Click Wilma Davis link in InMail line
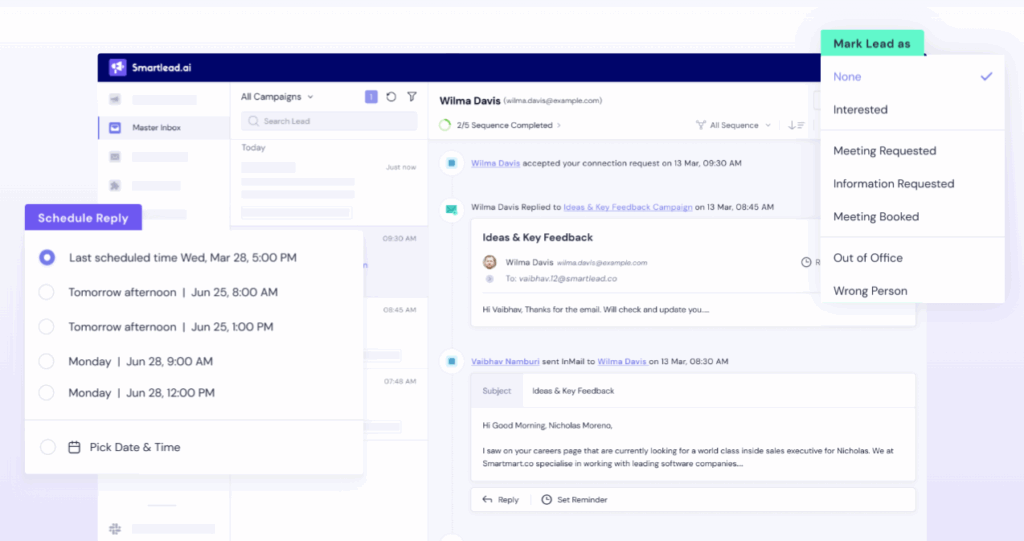Viewport: 1024px width, 541px height. tap(622, 361)
